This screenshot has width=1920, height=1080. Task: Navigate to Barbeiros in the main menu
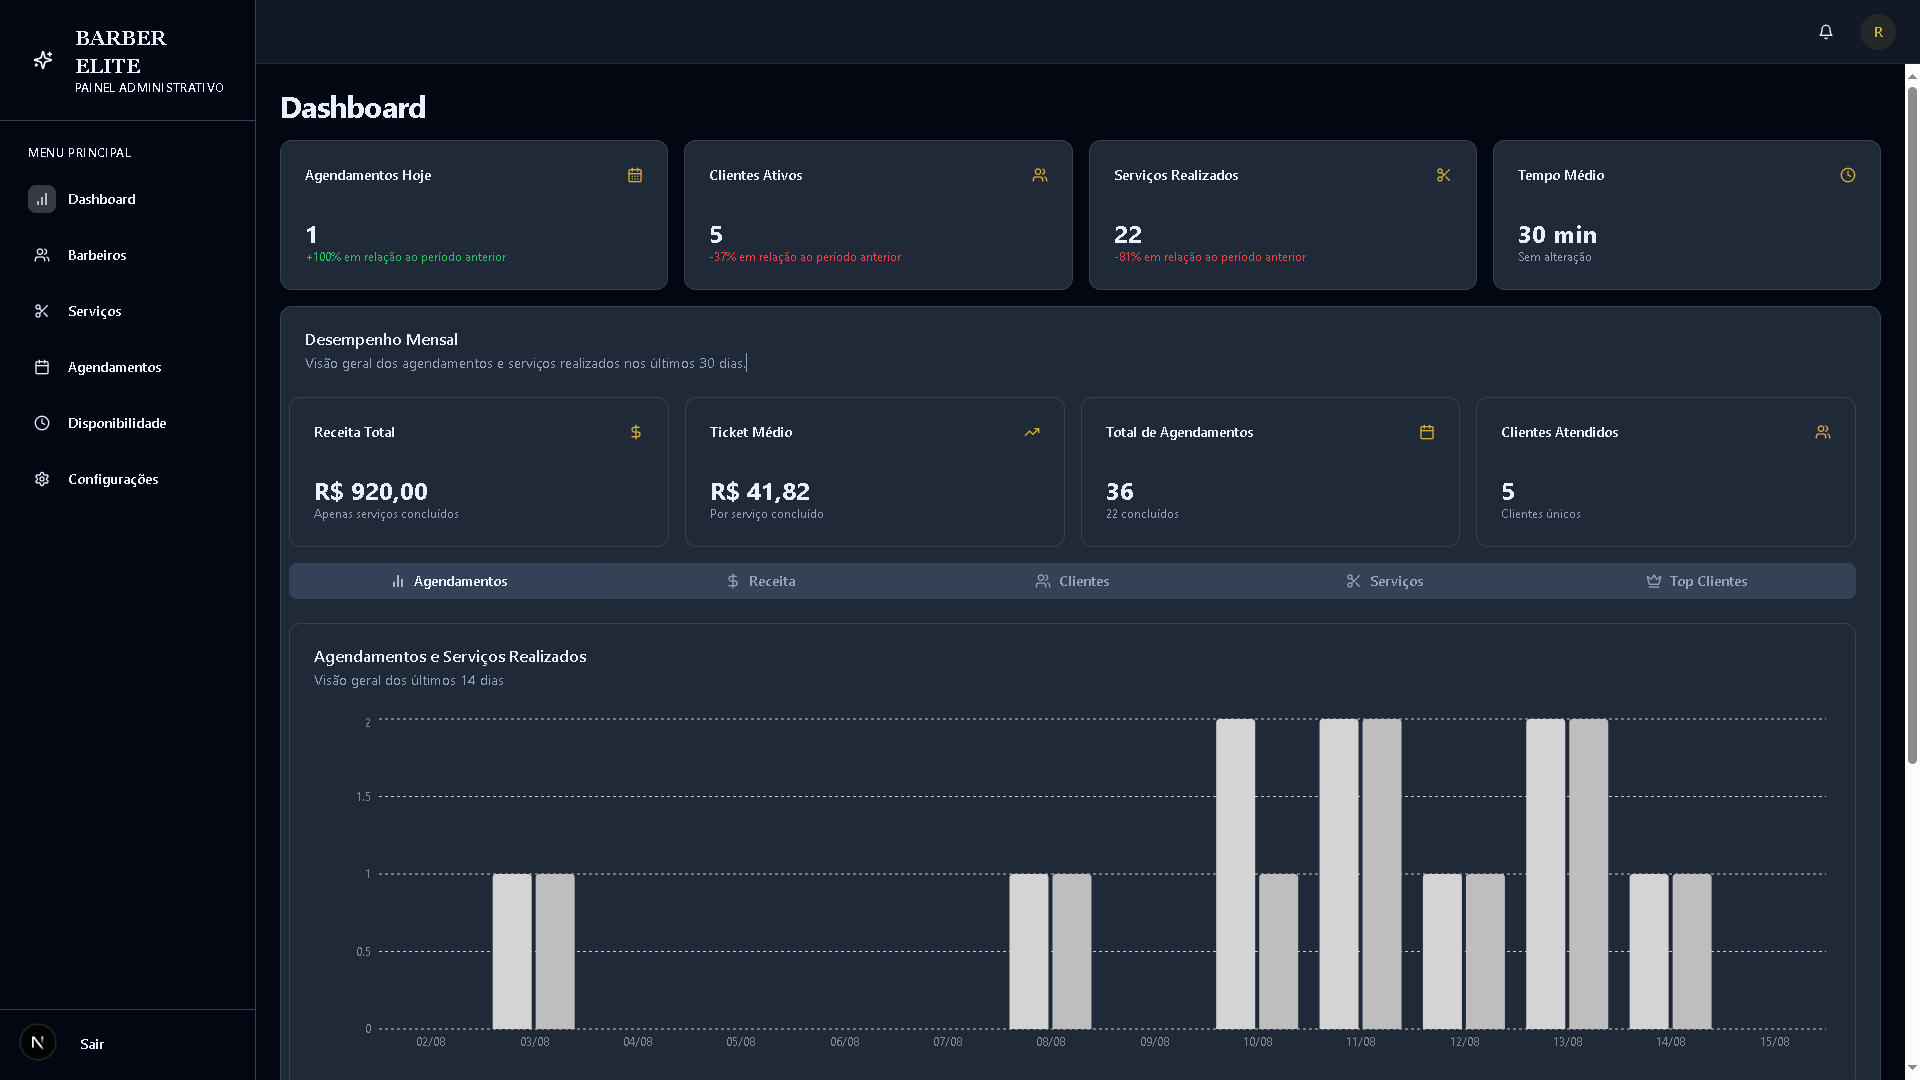[x=97, y=255]
